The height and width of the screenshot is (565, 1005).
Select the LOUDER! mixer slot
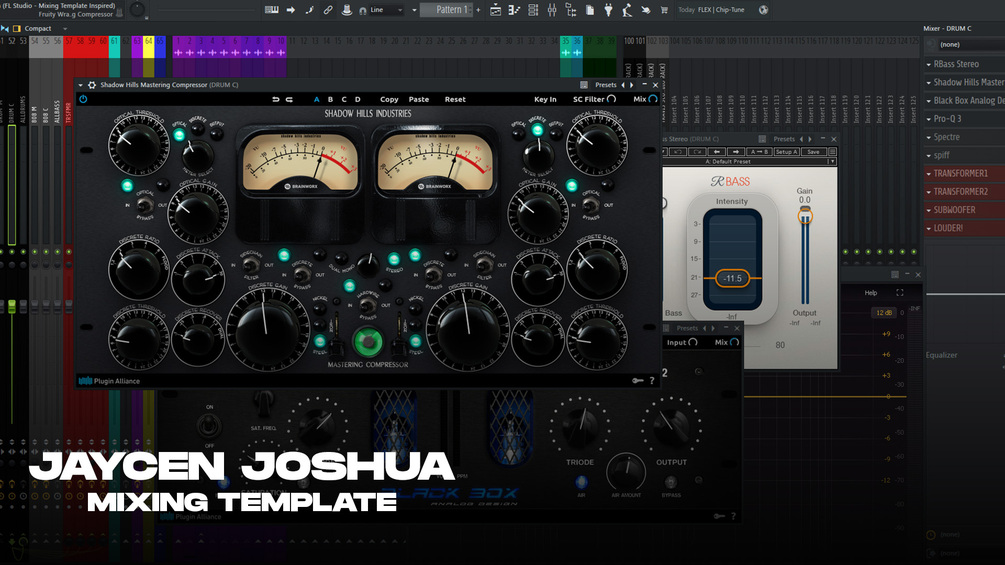[x=965, y=228]
